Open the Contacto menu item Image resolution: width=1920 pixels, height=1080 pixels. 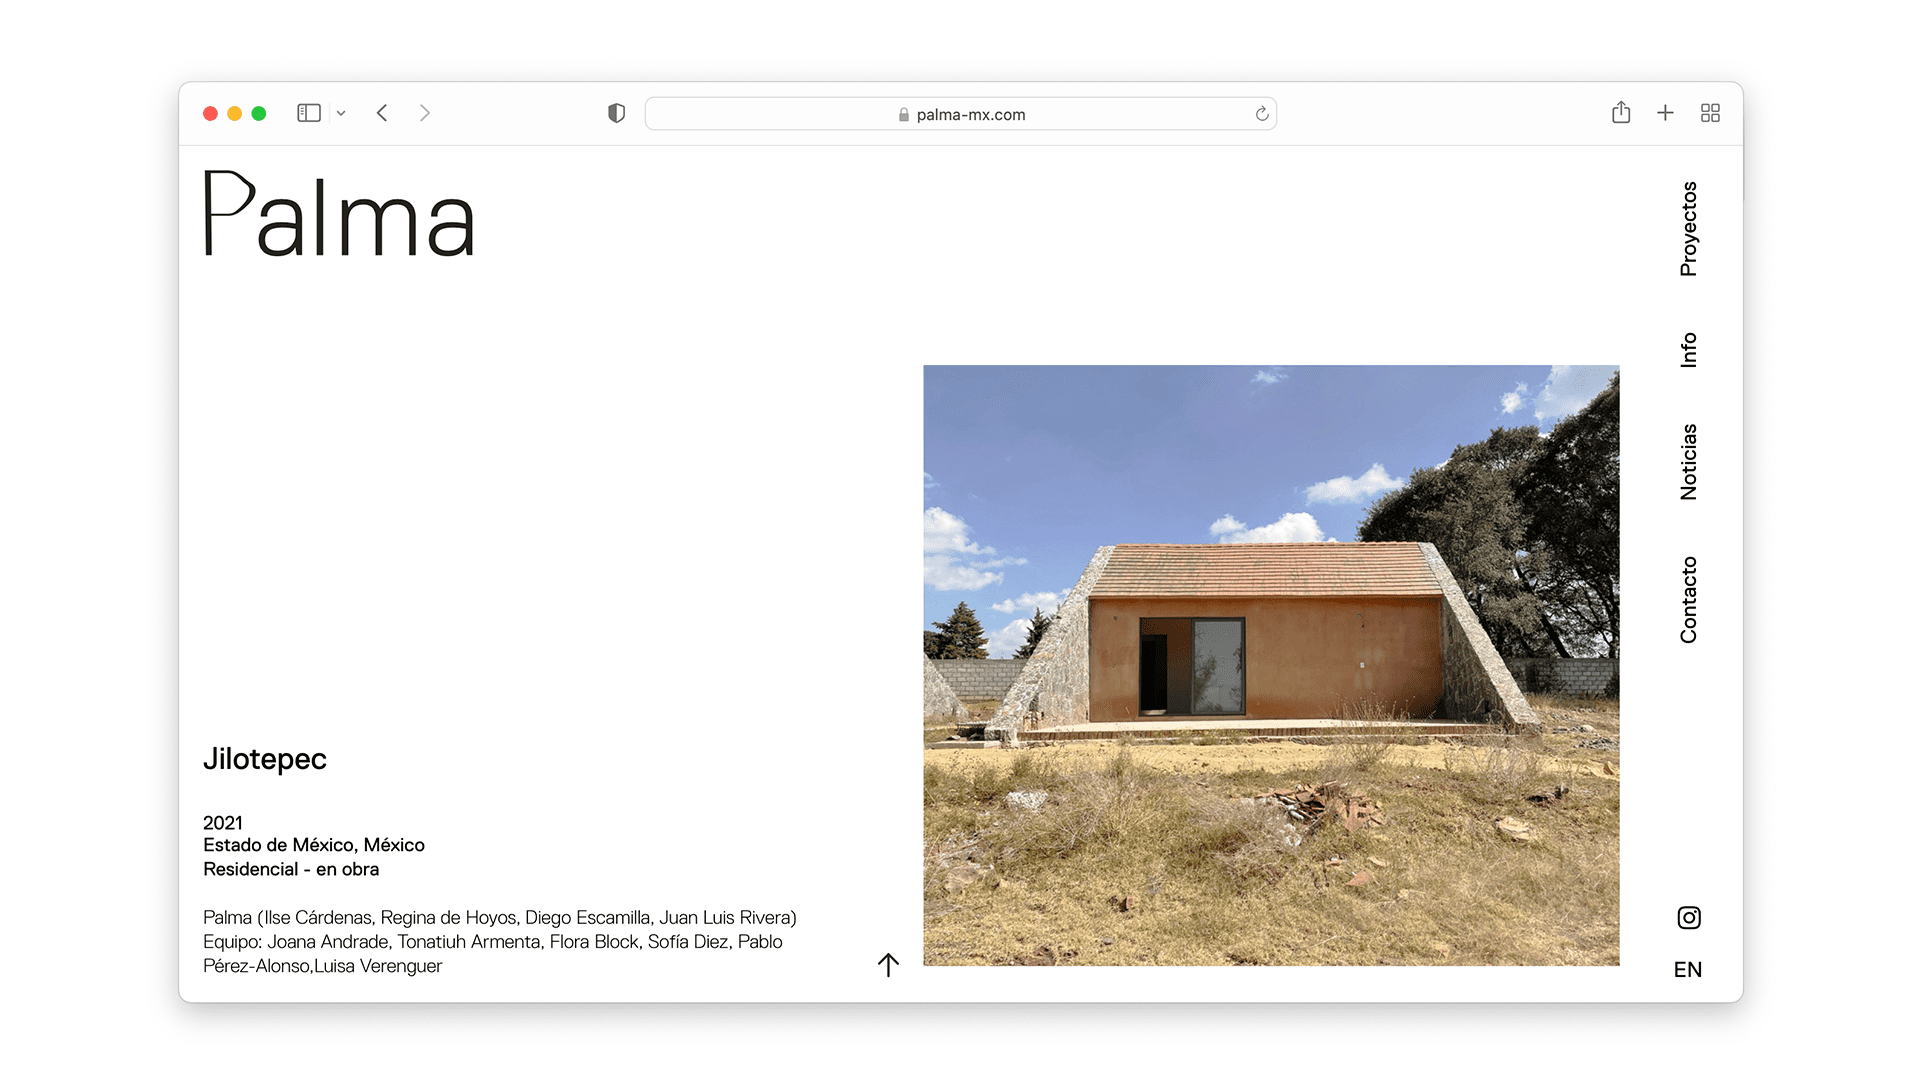coord(1689,600)
